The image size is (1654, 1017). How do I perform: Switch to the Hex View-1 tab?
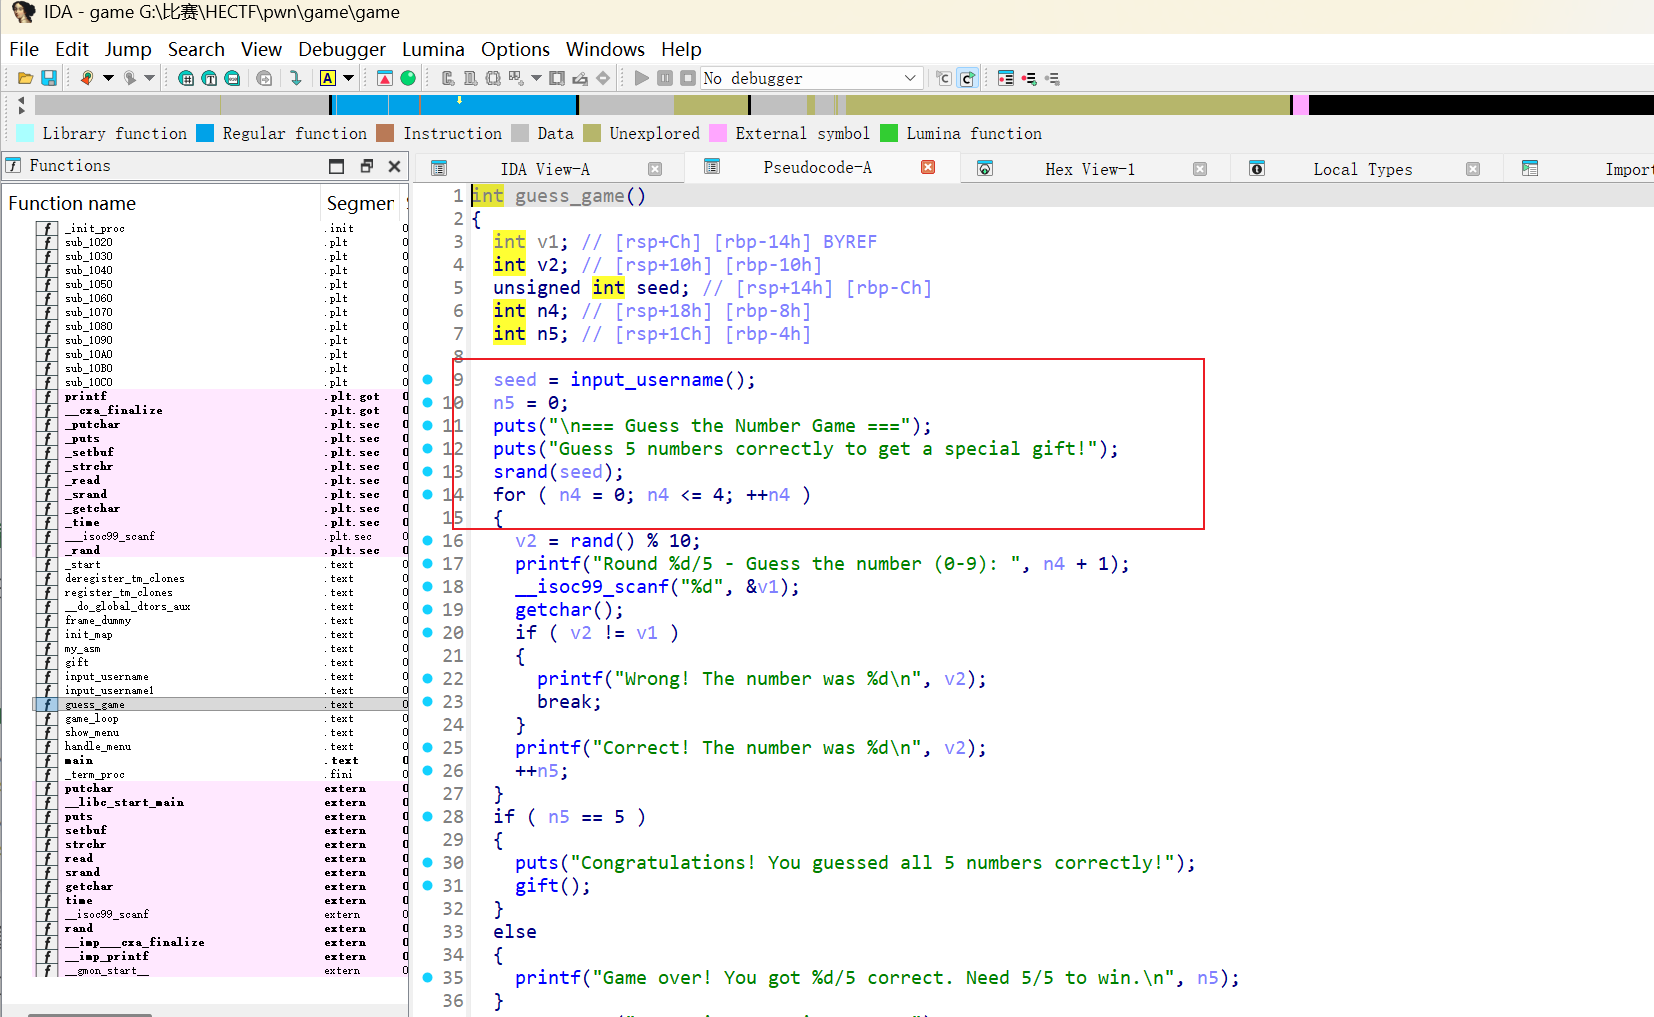coord(1091,168)
